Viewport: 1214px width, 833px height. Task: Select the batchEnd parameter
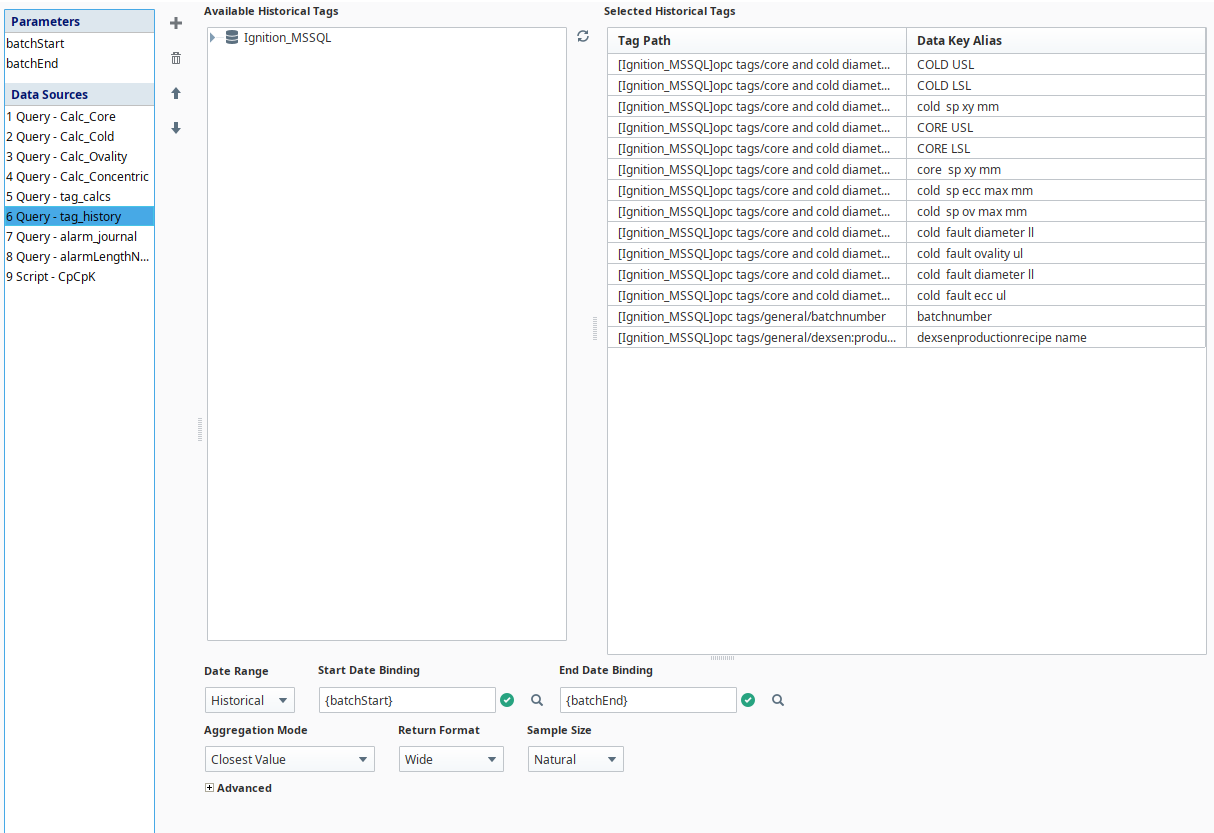tap(80, 63)
